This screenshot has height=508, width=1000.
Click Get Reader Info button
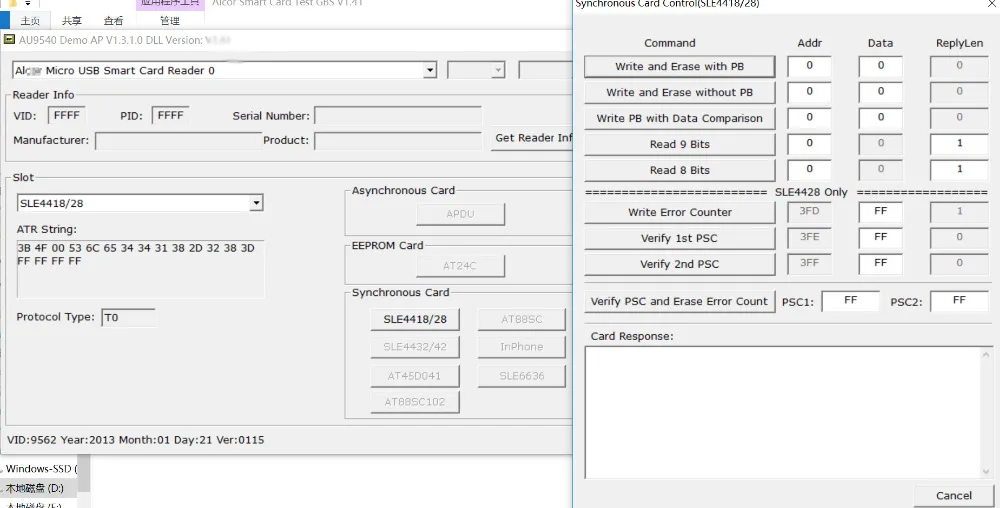click(533, 138)
